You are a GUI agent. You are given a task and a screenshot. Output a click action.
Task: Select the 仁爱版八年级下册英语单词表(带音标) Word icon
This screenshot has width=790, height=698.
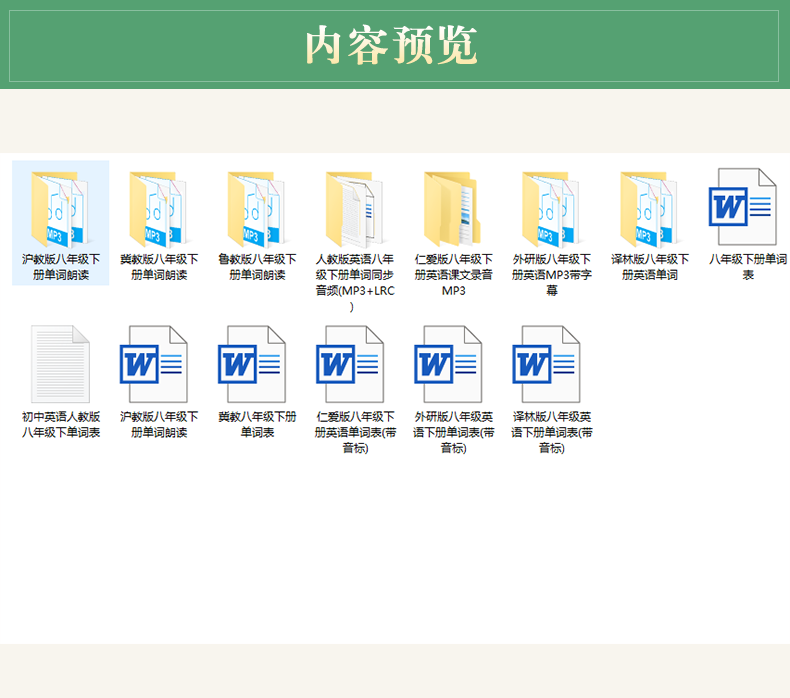(x=350, y=364)
